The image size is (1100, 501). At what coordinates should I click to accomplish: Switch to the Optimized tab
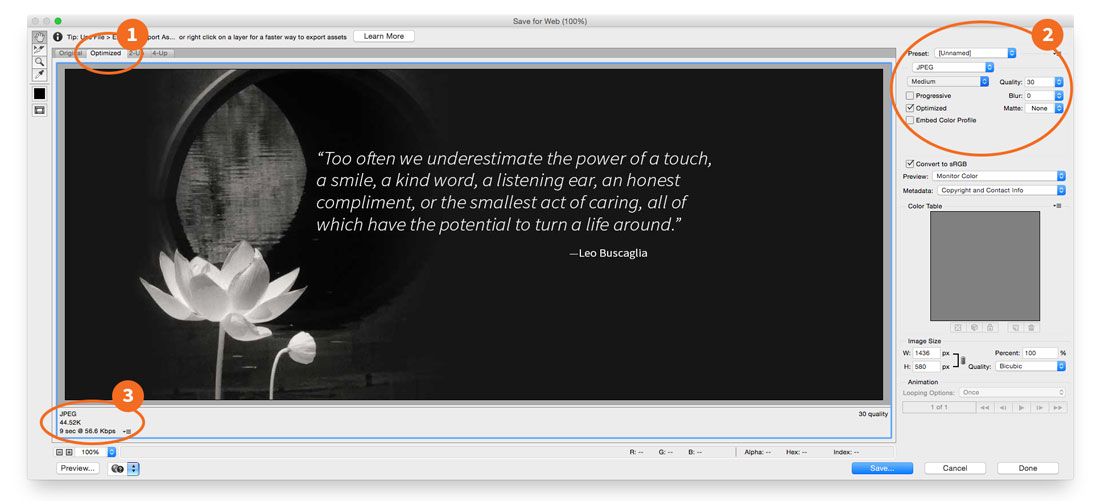[106, 53]
